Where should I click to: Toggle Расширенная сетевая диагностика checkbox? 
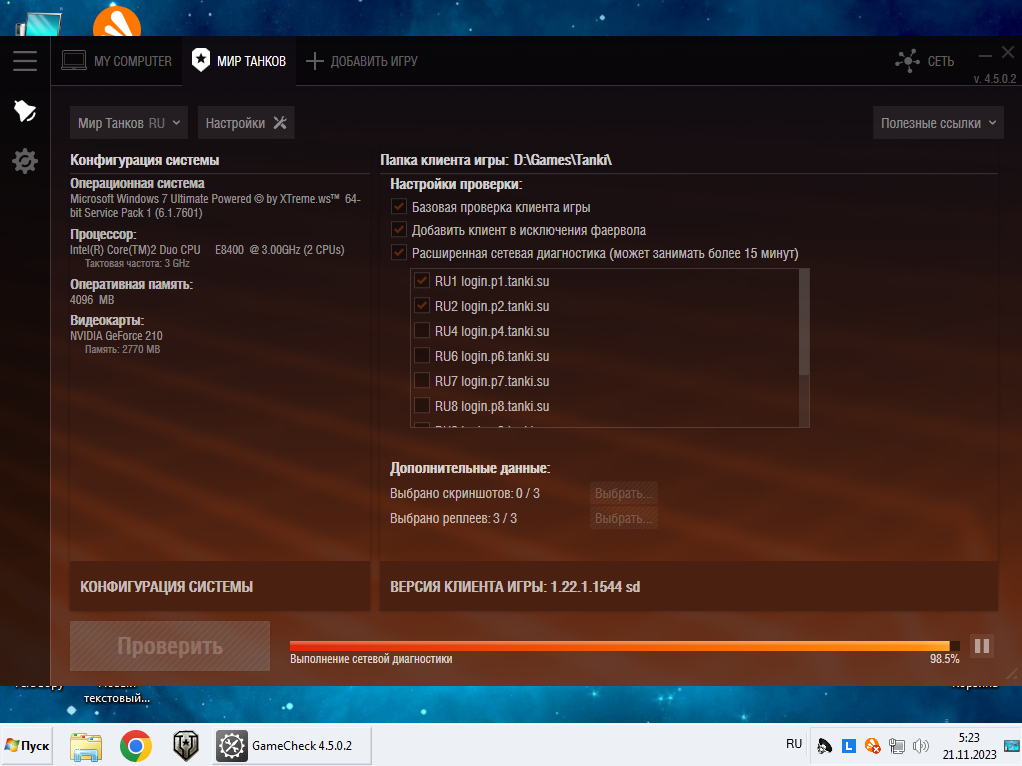[x=398, y=252]
